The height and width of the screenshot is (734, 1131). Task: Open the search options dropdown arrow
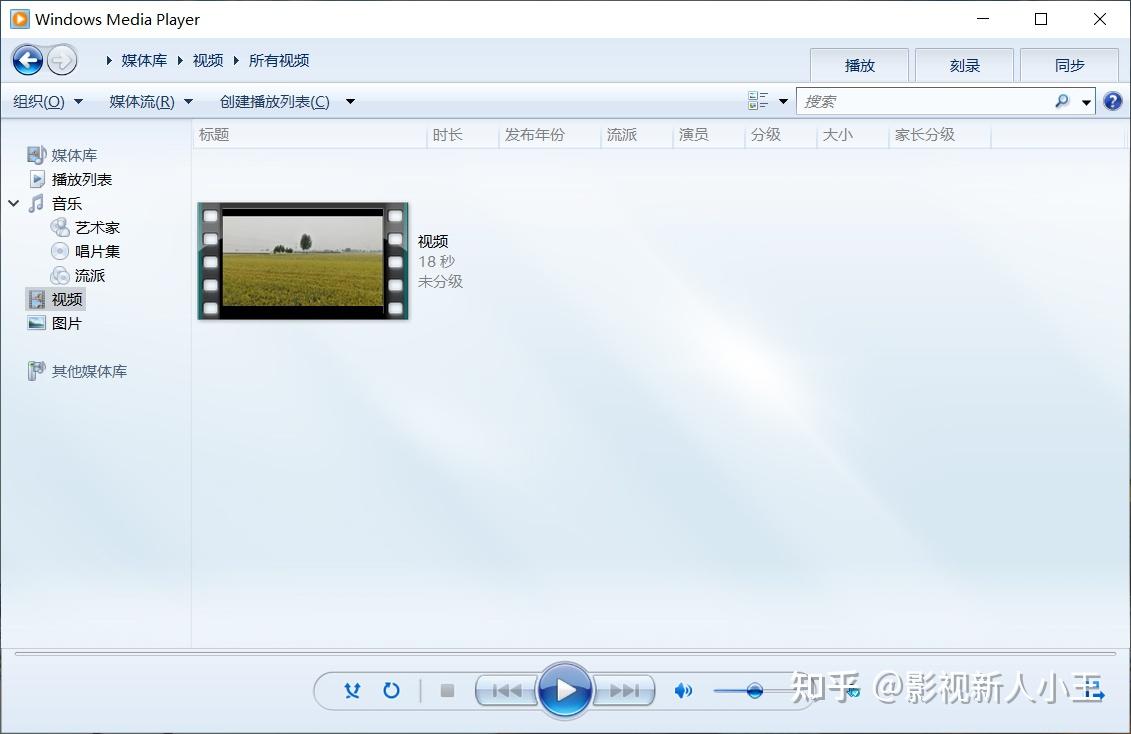(x=1083, y=100)
